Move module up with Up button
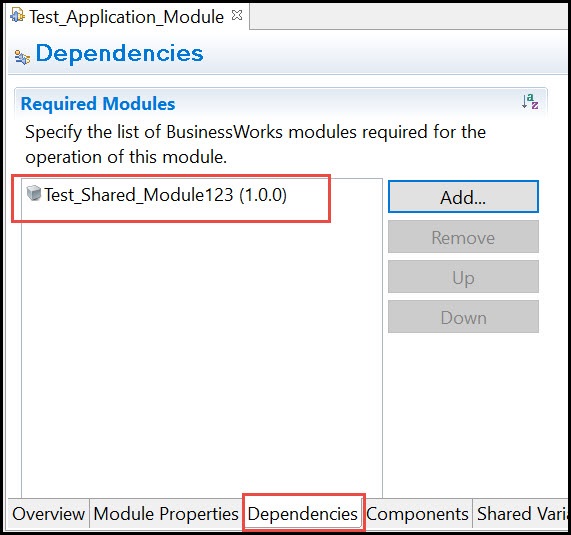Screen dimensions: 571x535 coord(463,277)
